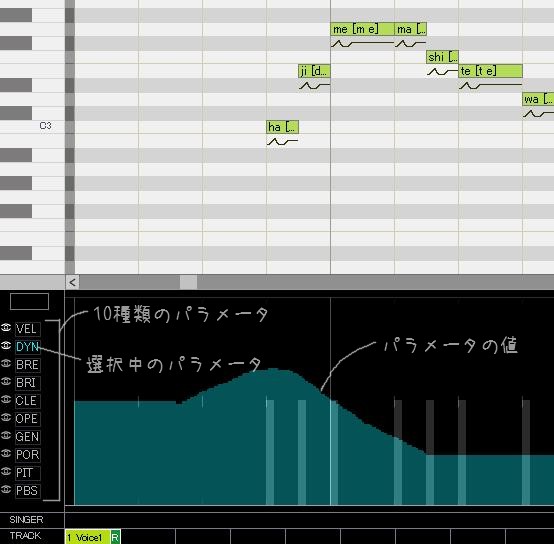Click the empty SINGER lane
Viewport: 554px width, 544px height.
point(309,520)
